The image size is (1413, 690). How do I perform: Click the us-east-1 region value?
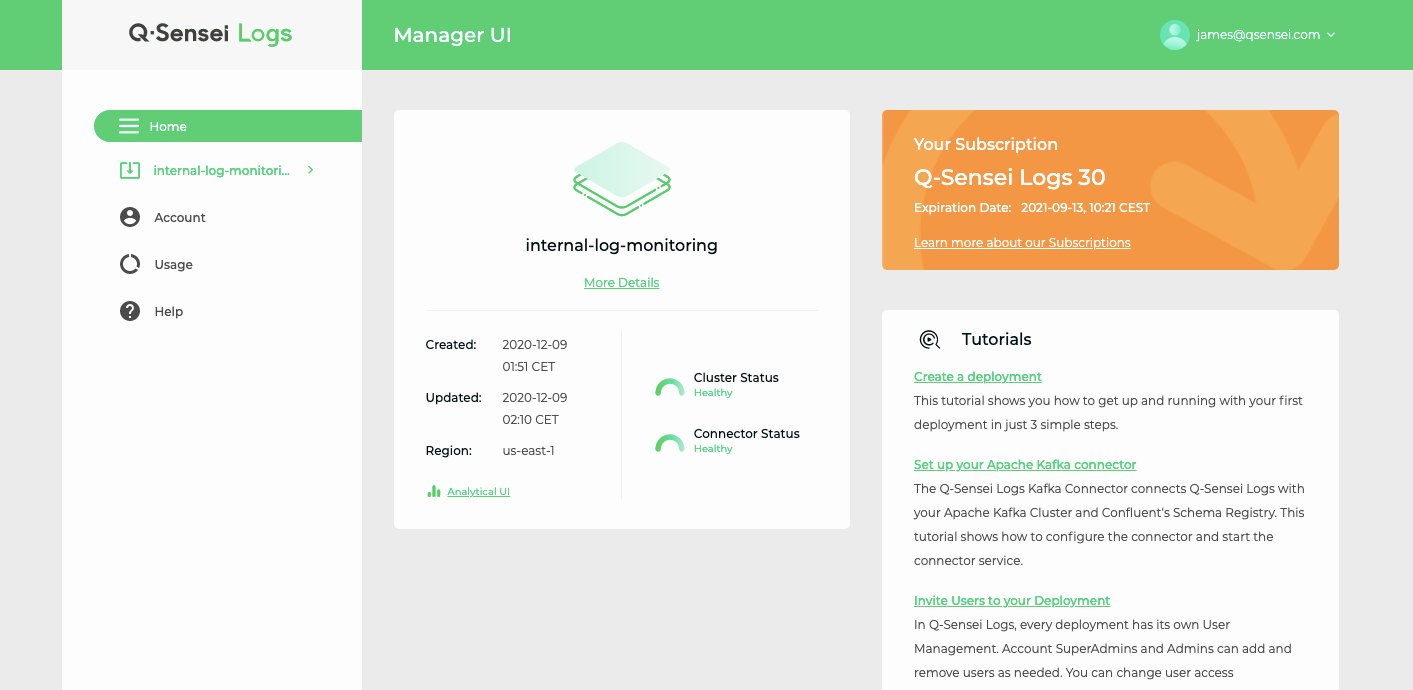click(x=528, y=450)
